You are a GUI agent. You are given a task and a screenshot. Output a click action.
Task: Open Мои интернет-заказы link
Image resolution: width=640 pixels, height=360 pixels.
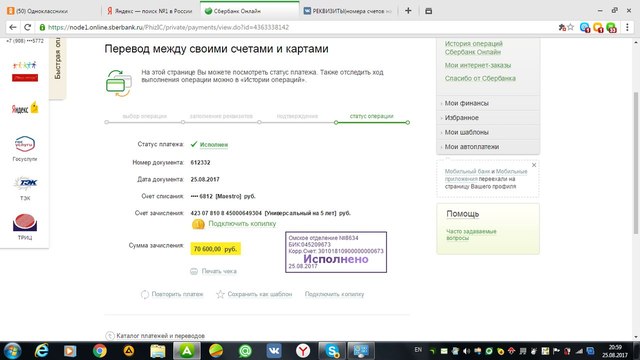478,65
